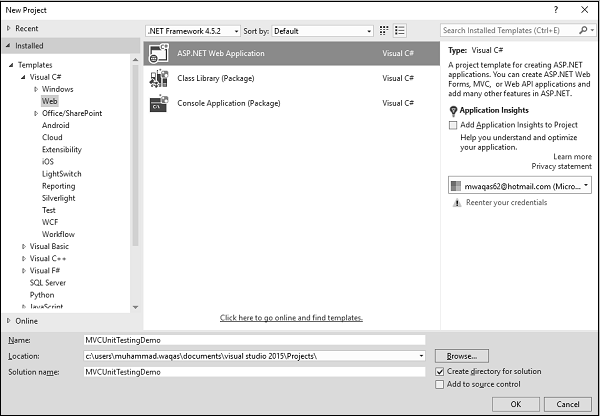The image size is (600, 416).
Task: Select the Reporting category
Action: coord(59,186)
